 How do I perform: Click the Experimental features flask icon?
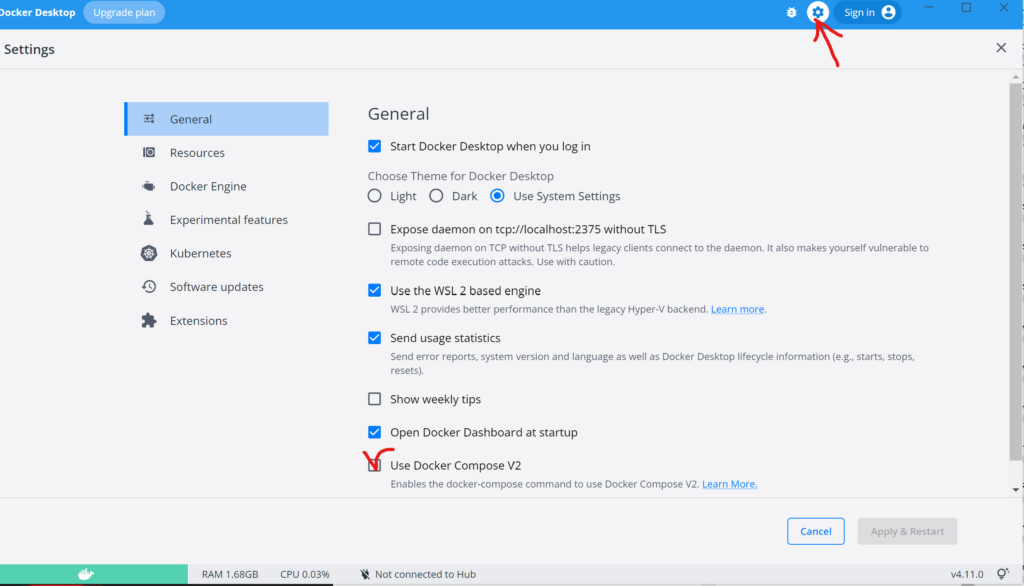coord(149,219)
